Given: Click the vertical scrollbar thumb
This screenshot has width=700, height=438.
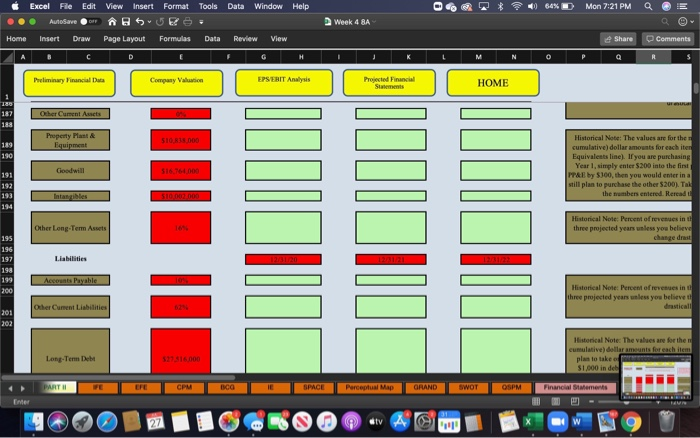Looking at the screenshot, I should click(x=696, y=88).
